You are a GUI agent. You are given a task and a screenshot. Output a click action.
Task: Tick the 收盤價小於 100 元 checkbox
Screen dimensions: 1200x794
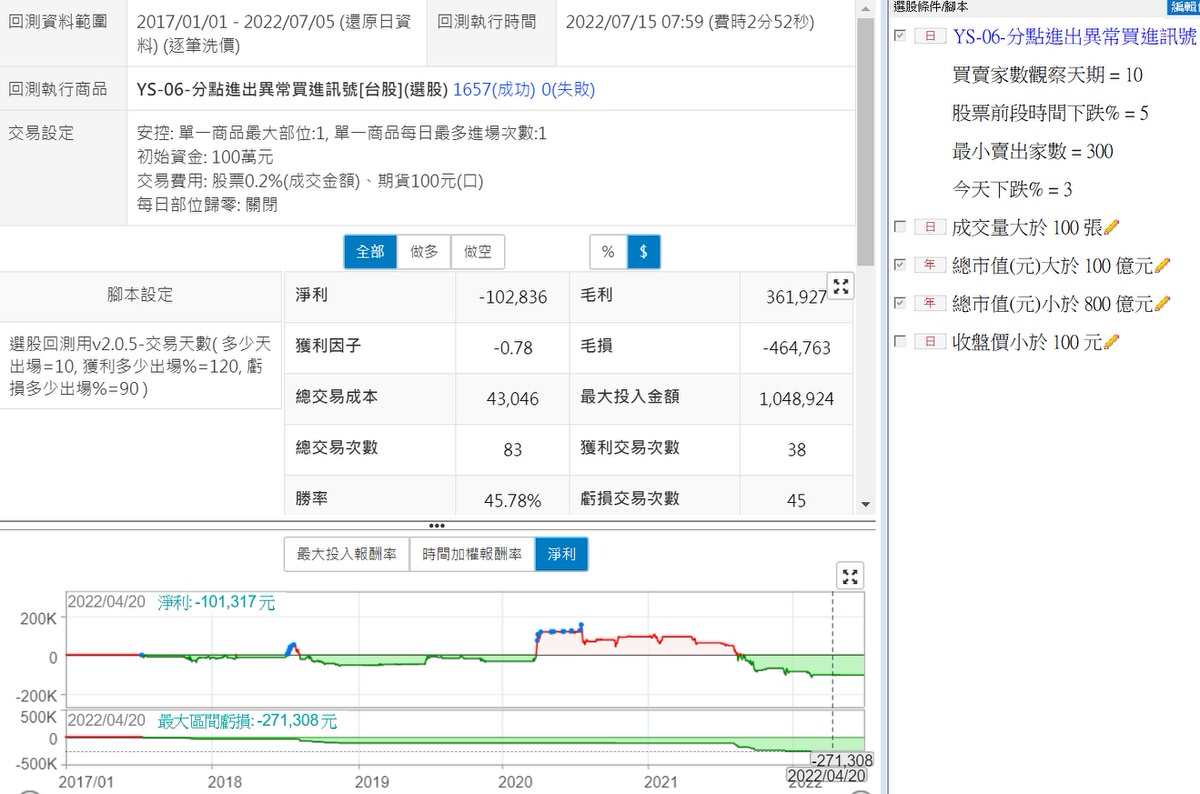[x=900, y=341]
